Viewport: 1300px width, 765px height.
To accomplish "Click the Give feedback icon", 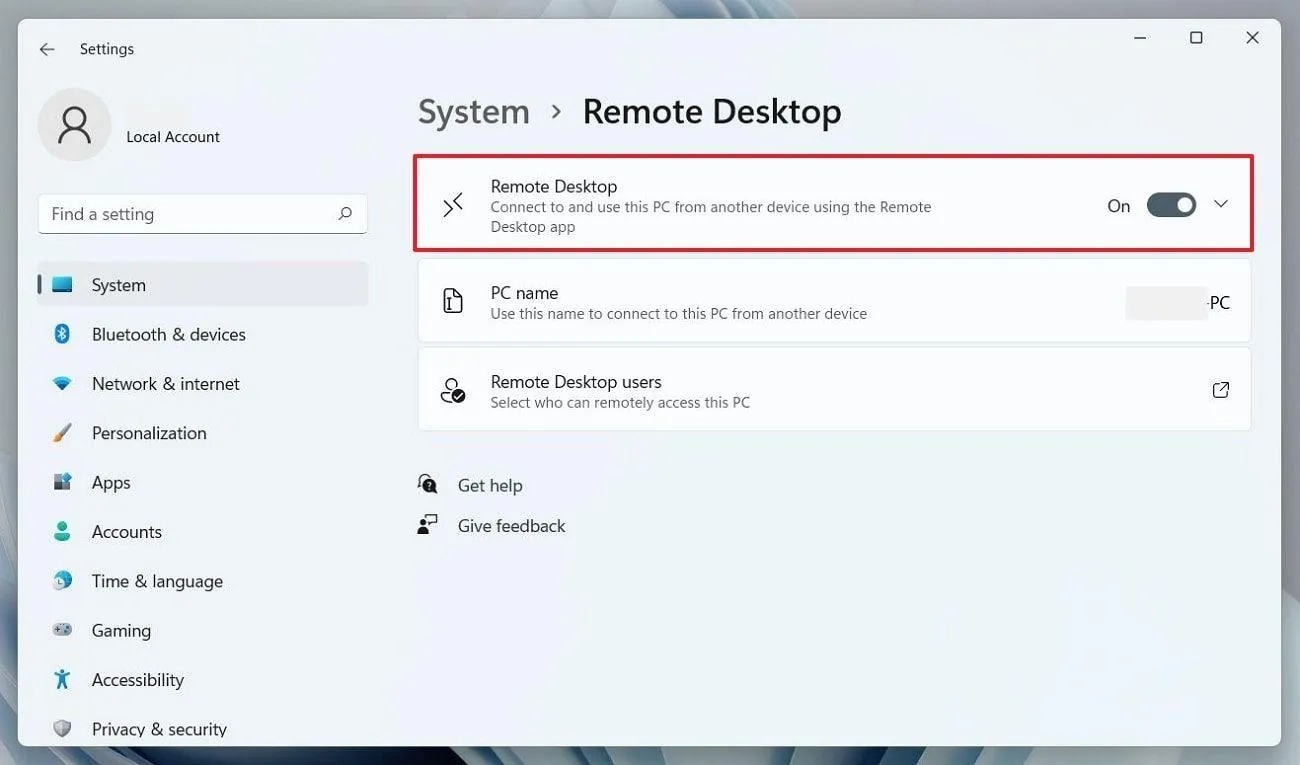I will coord(428,525).
